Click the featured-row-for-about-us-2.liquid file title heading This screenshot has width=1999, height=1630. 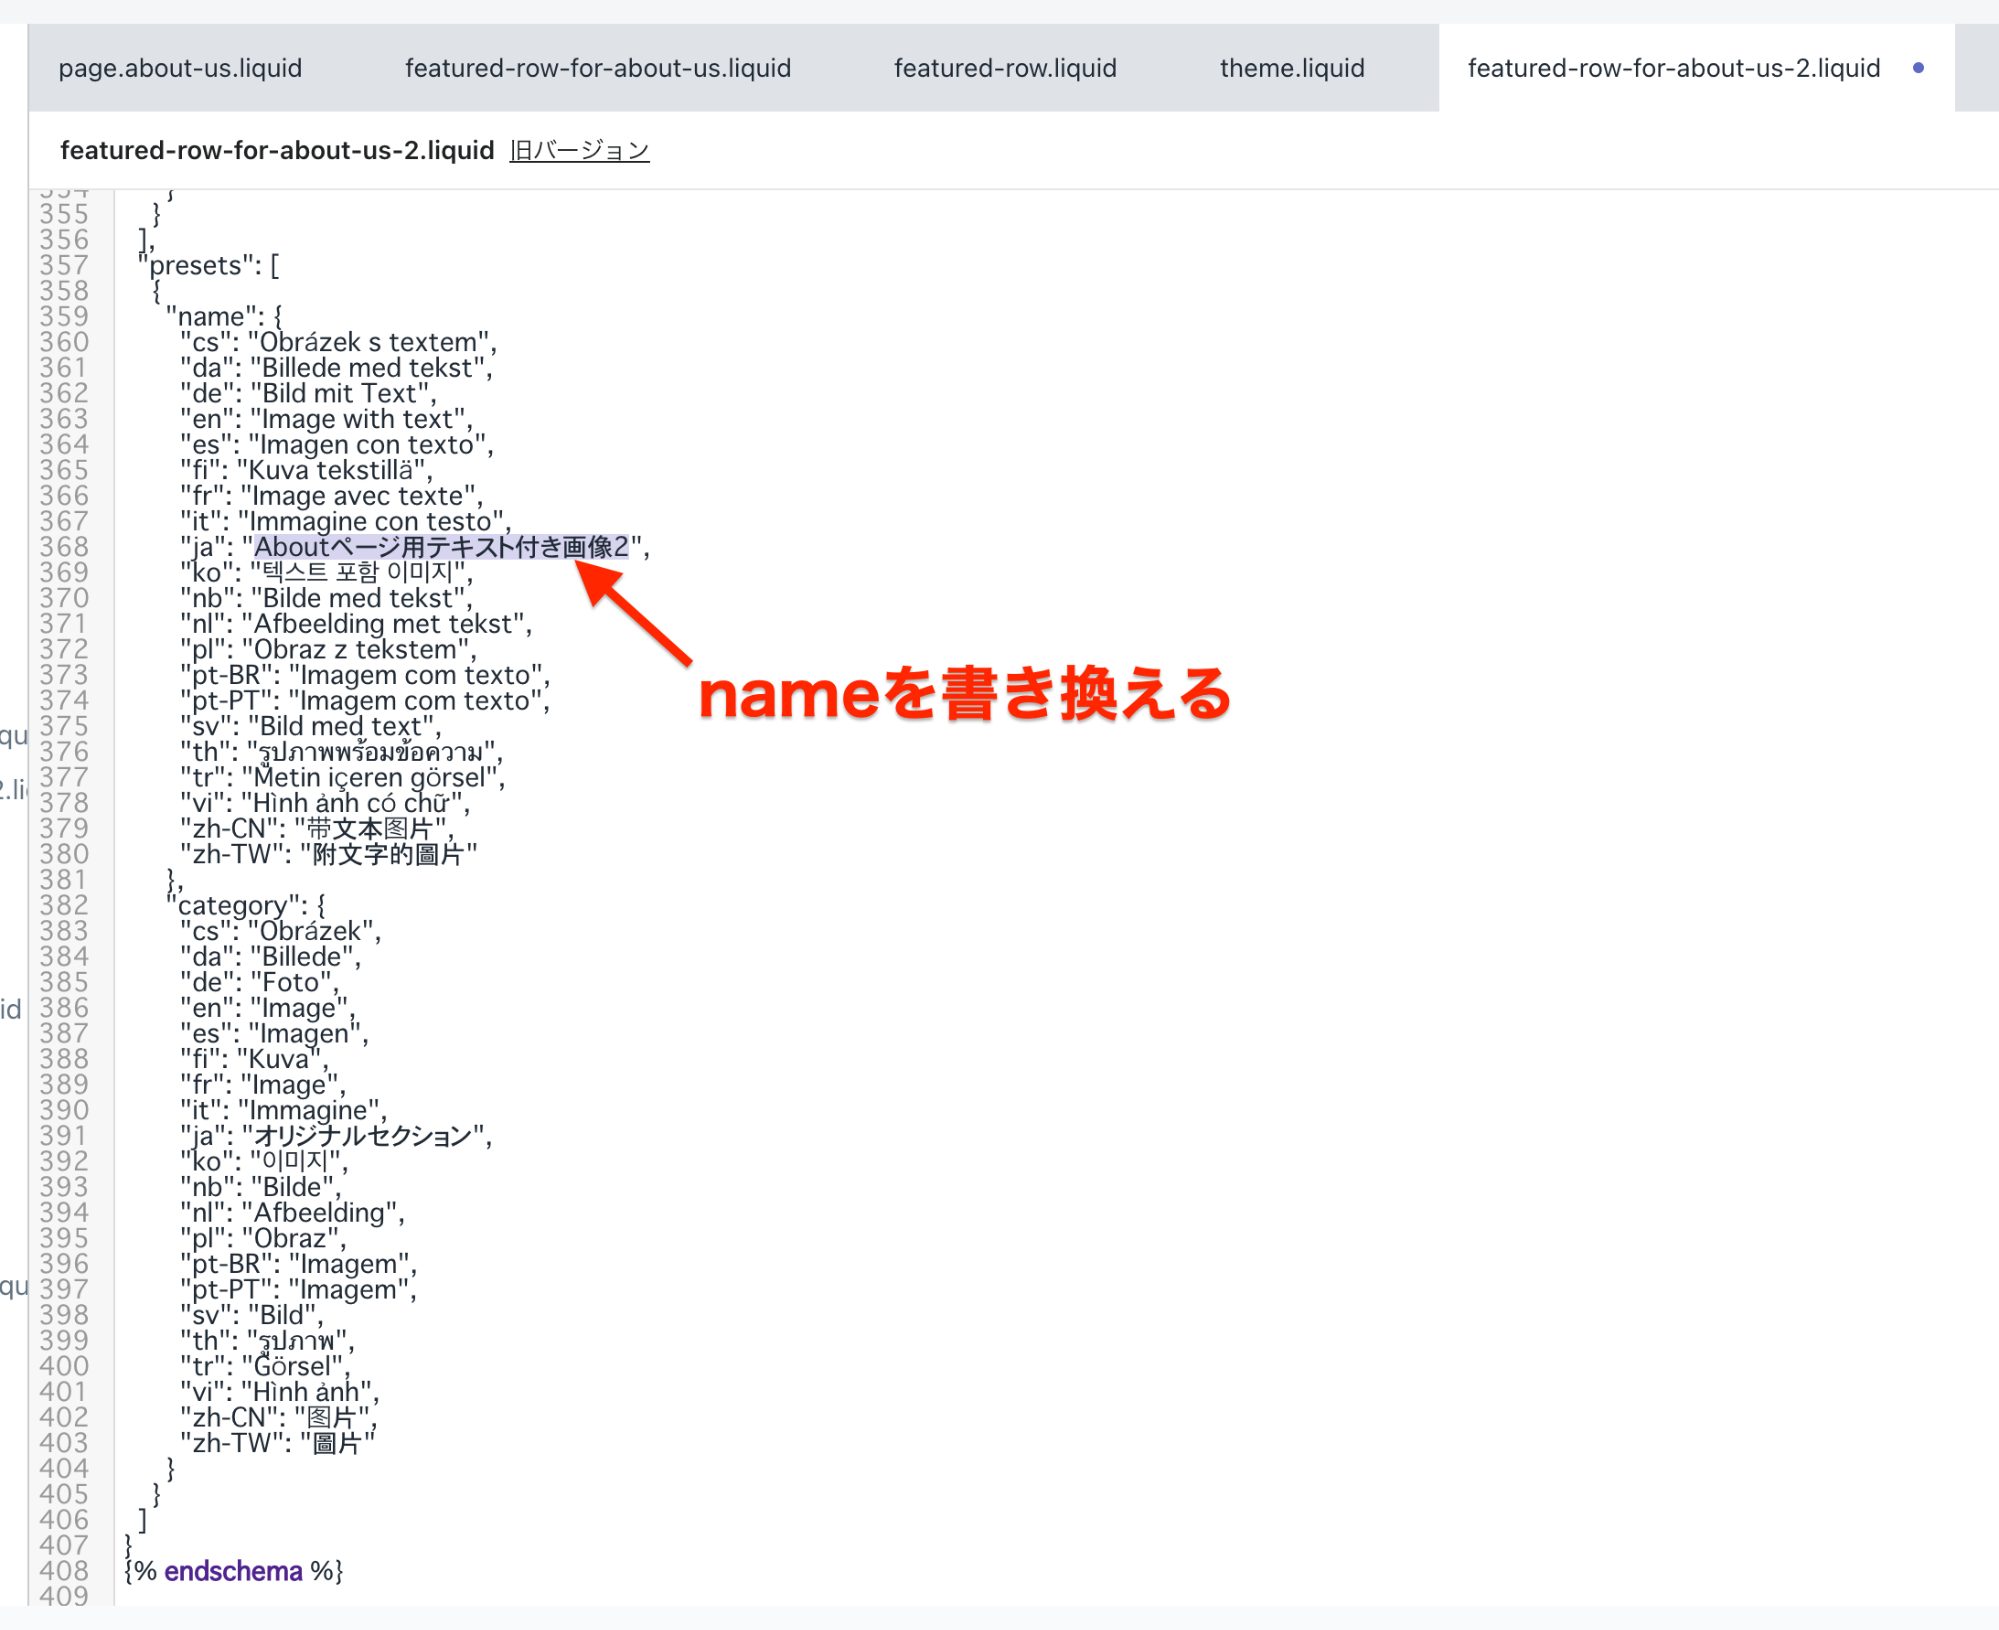pos(277,150)
